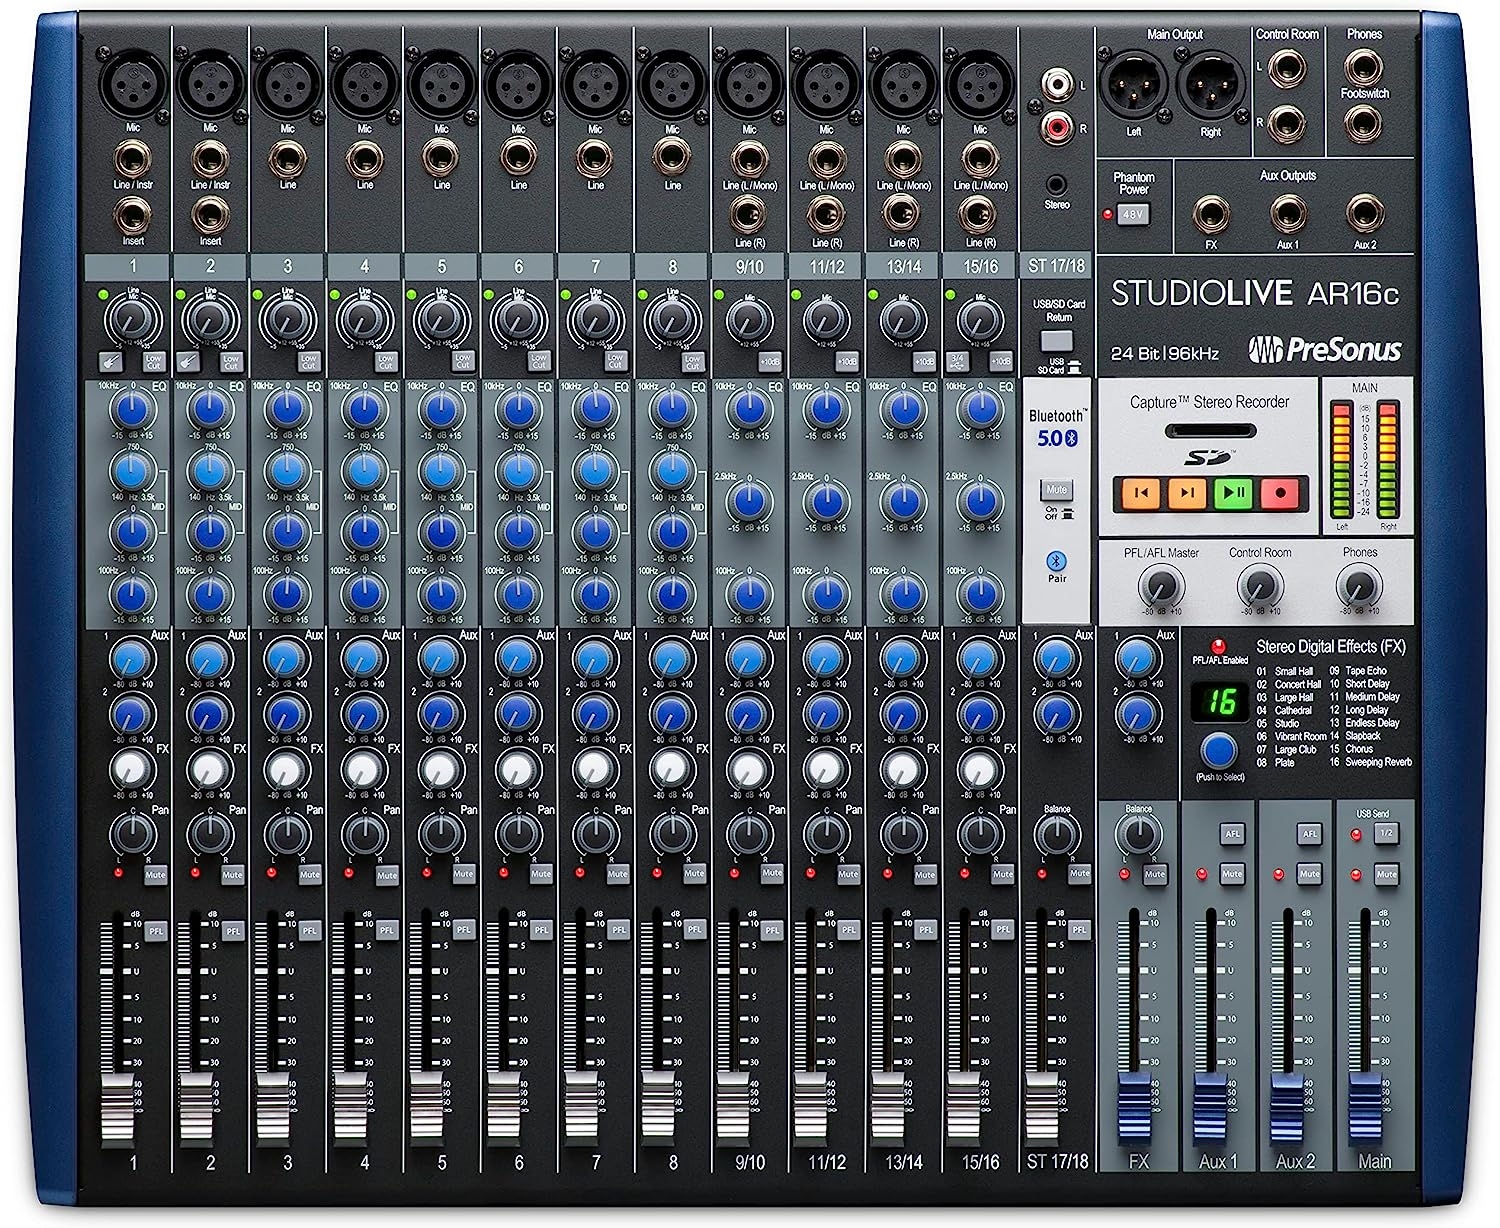The image size is (1500, 1228).
Task: Click the channel 6 fader cap
Action: (x=501, y=1110)
